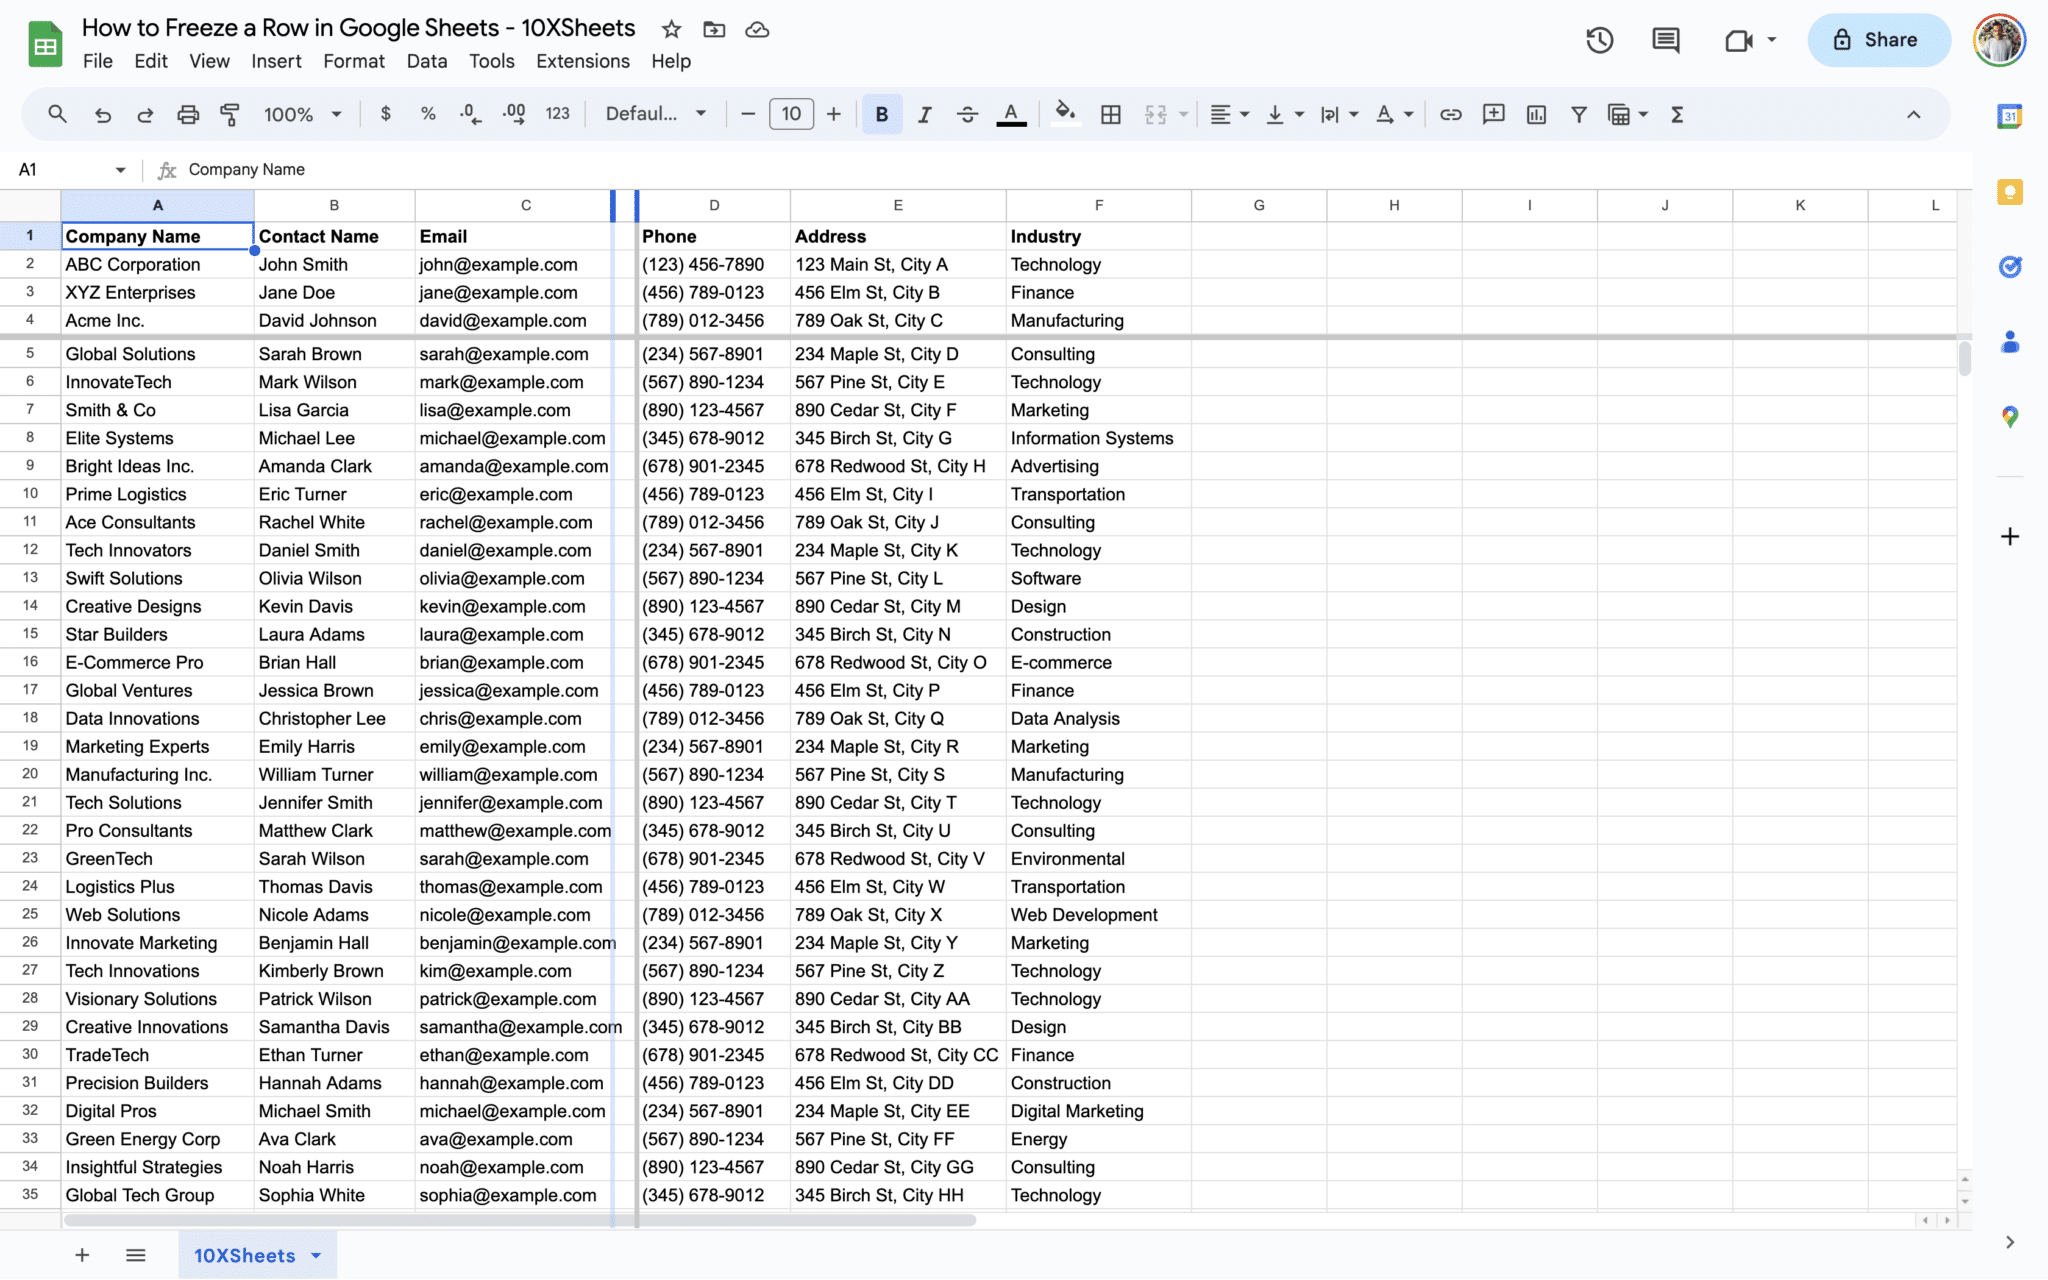This screenshot has width=2048, height=1280.
Task: Toggle italic formatting
Action: tap(924, 114)
